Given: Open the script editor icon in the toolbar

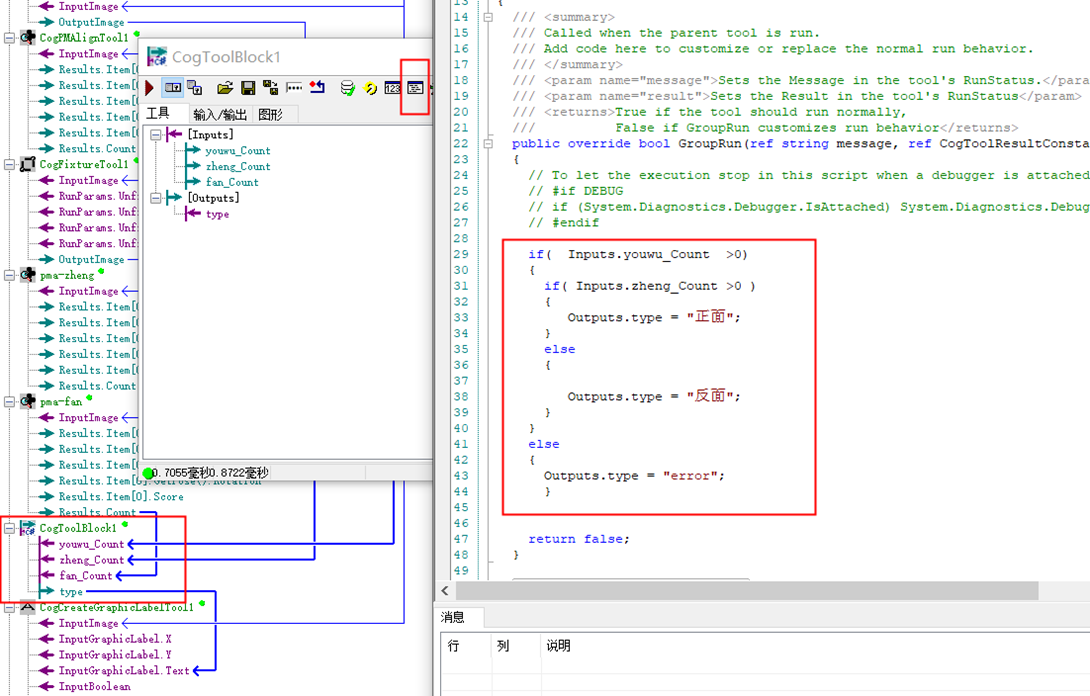Looking at the screenshot, I should [x=415, y=88].
